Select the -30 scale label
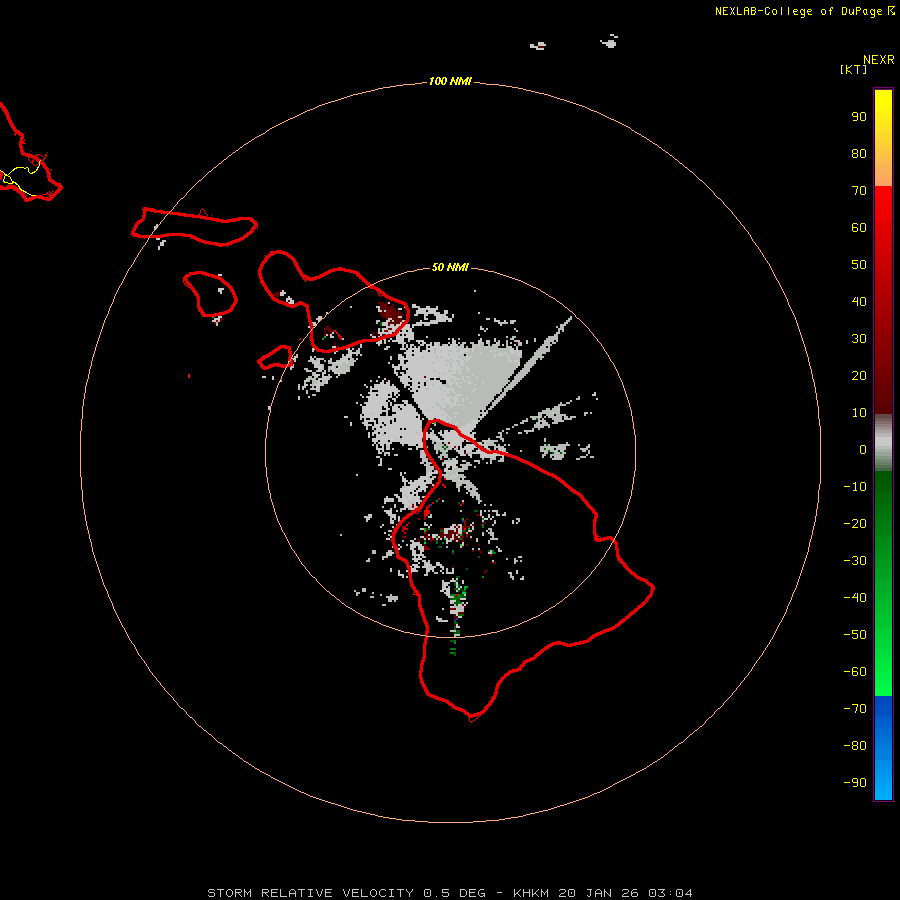This screenshot has width=900, height=900. coord(855,561)
